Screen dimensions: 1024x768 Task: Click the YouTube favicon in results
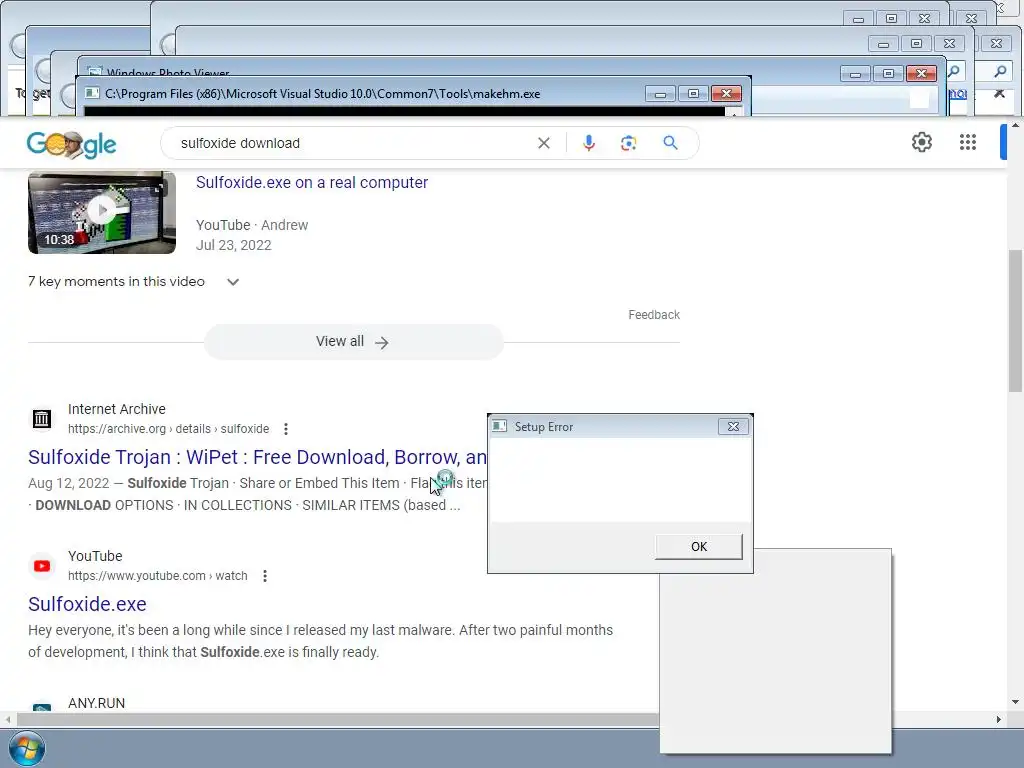pos(42,566)
